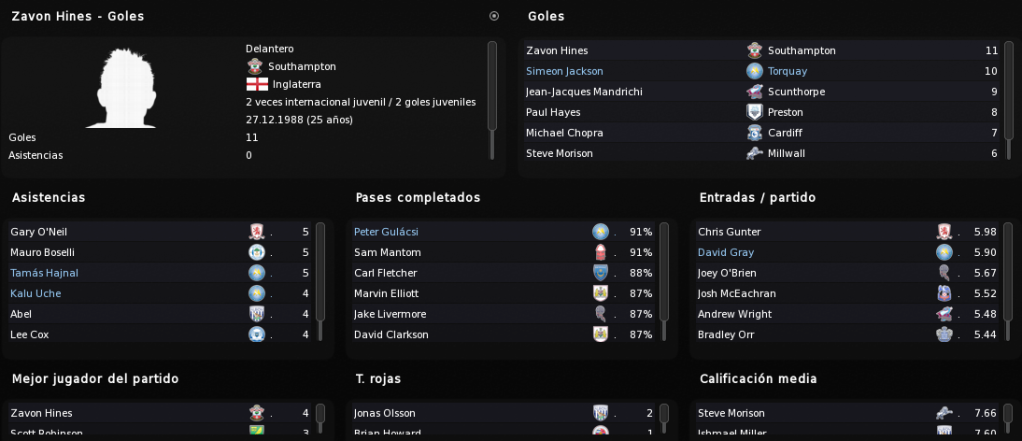Viewport: 1022px width, 441px height.
Task: Select Jonas Olsson row in T. rojas
Action: 503,413
